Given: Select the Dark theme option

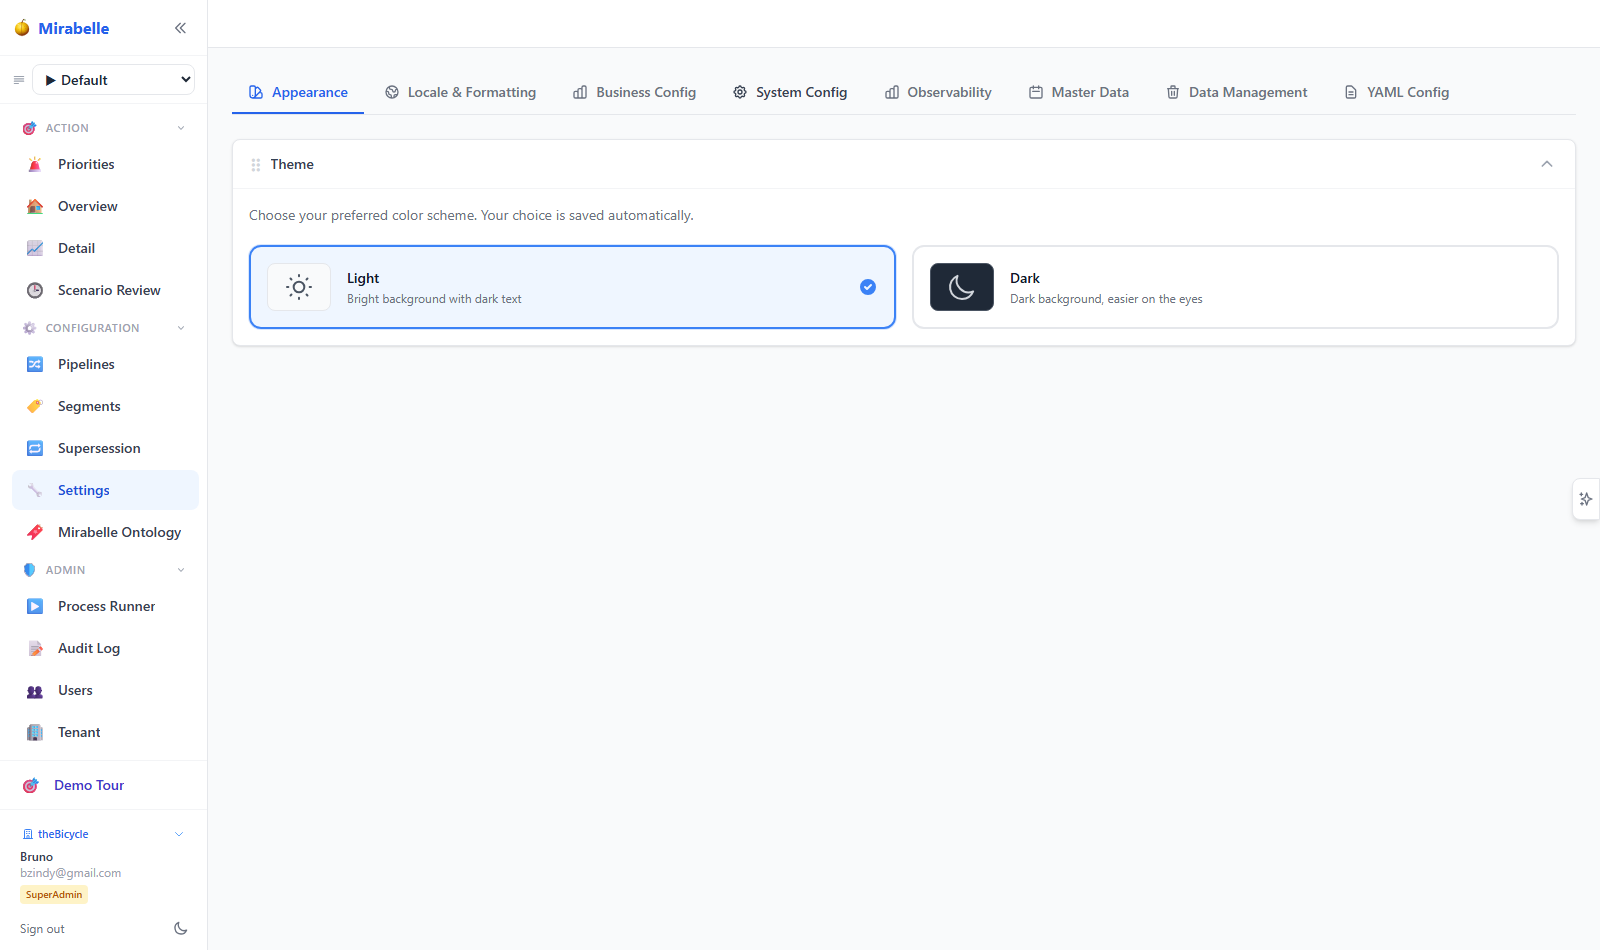Looking at the screenshot, I should click(x=1235, y=287).
